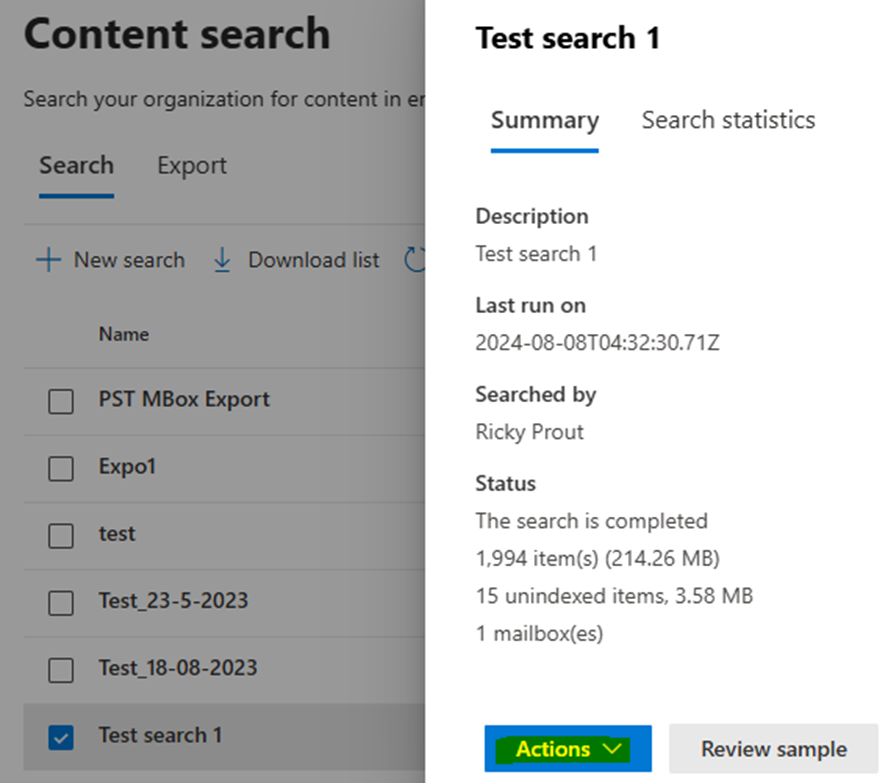Open the Test_18-08-2023 search entry
888x783 pixels.
(177, 668)
